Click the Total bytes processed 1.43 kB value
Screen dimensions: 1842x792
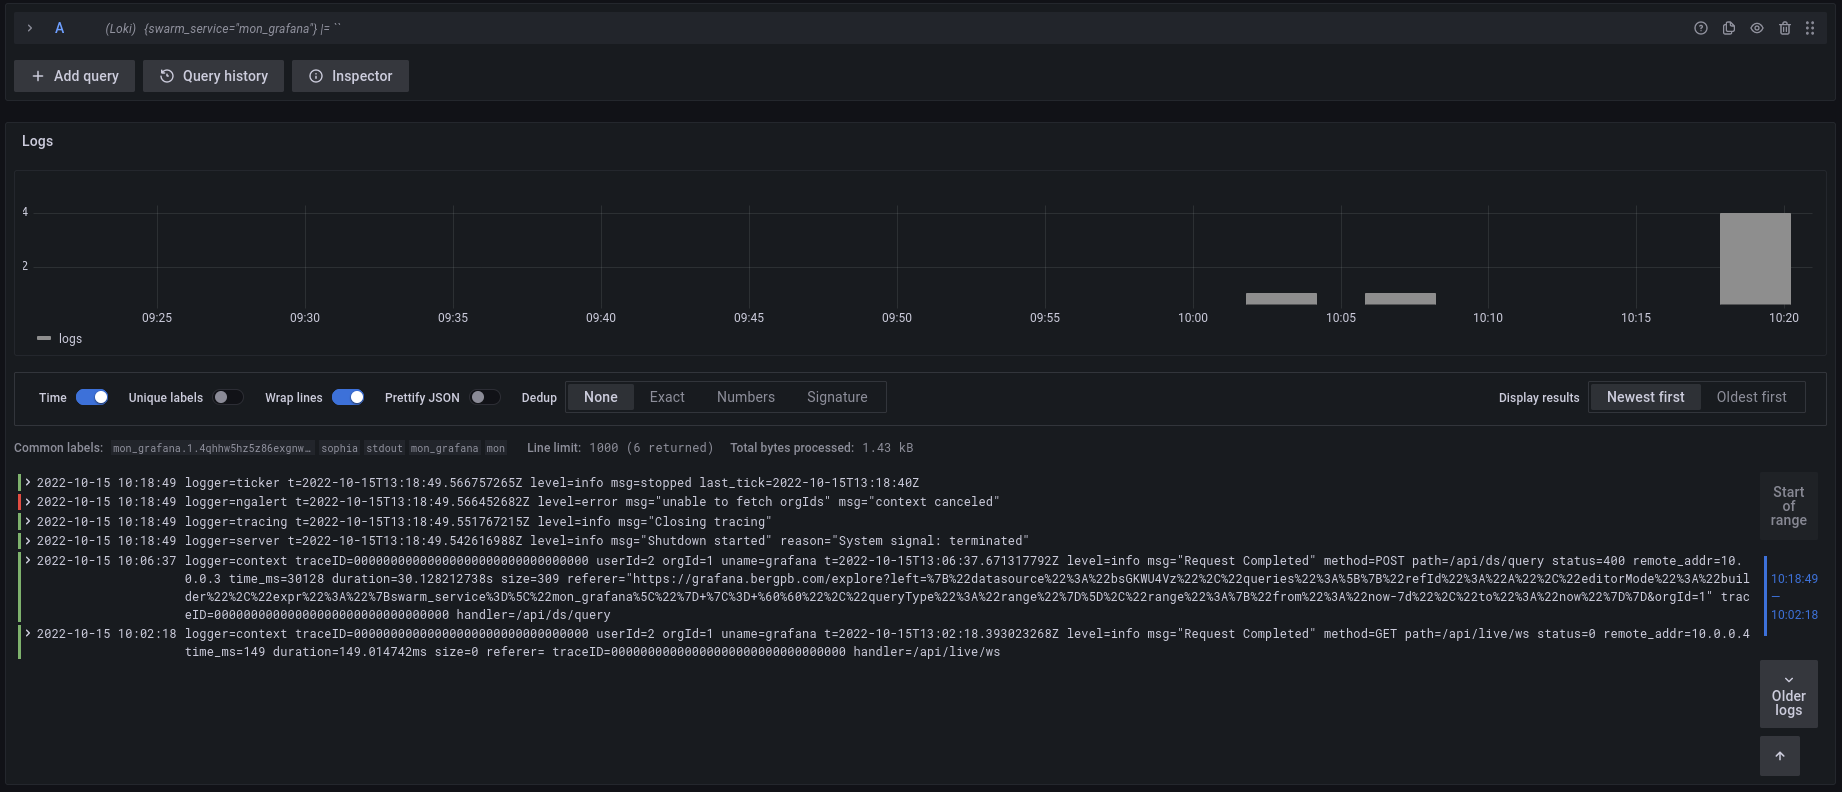point(888,448)
